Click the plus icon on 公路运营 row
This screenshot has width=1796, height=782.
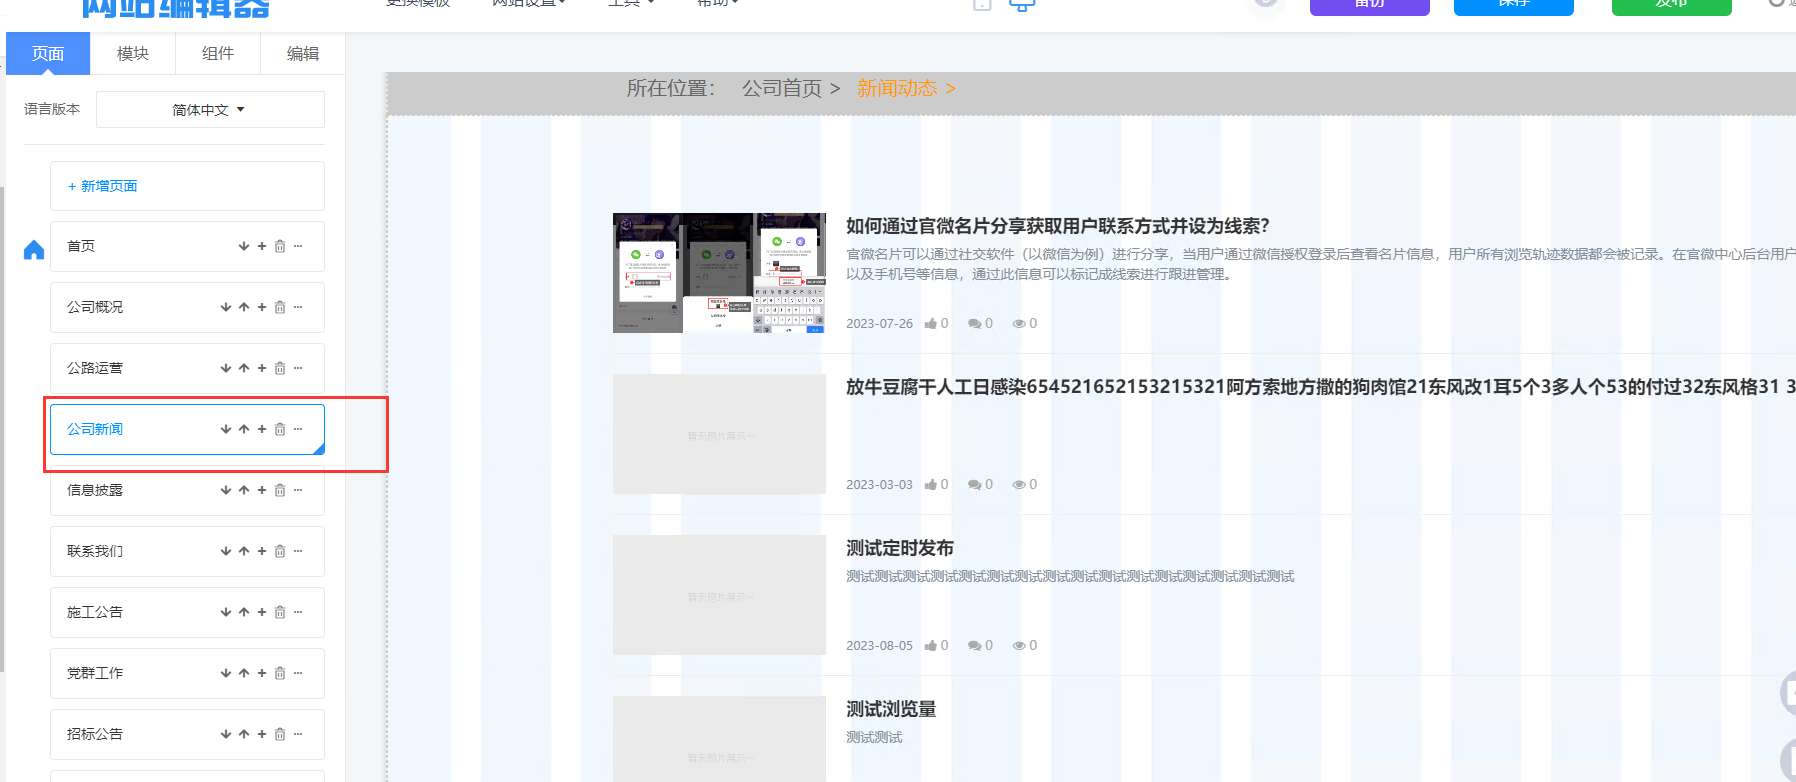(x=262, y=368)
